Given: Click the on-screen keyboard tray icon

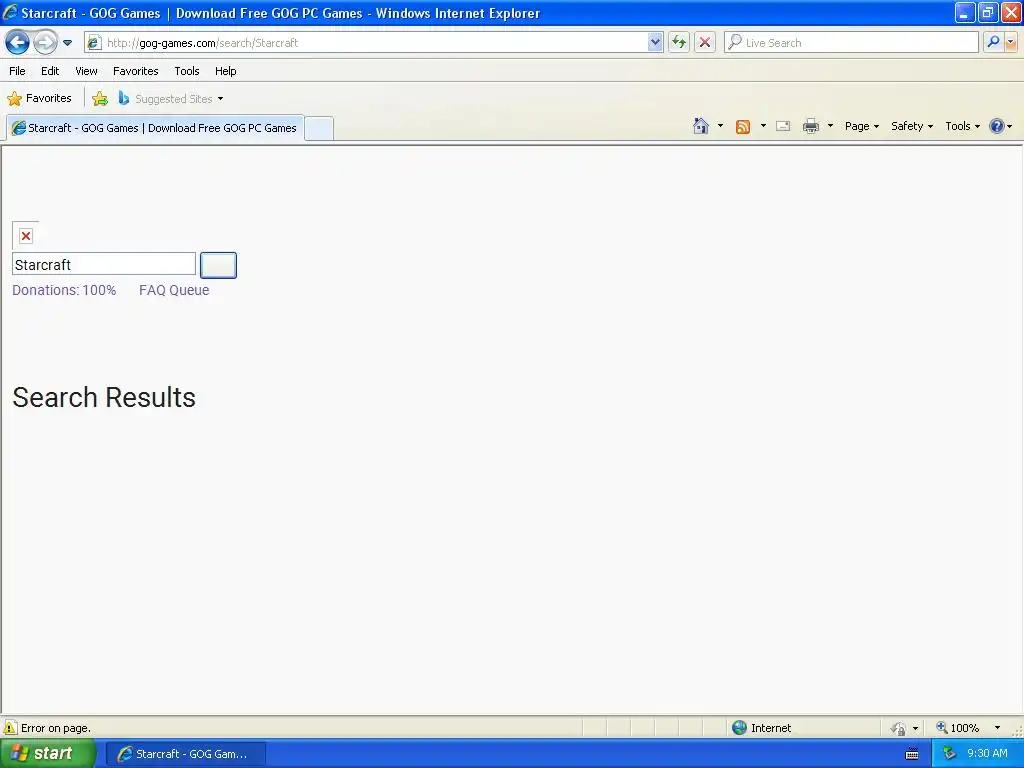Looking at the screenshot, I should (912, 754).
